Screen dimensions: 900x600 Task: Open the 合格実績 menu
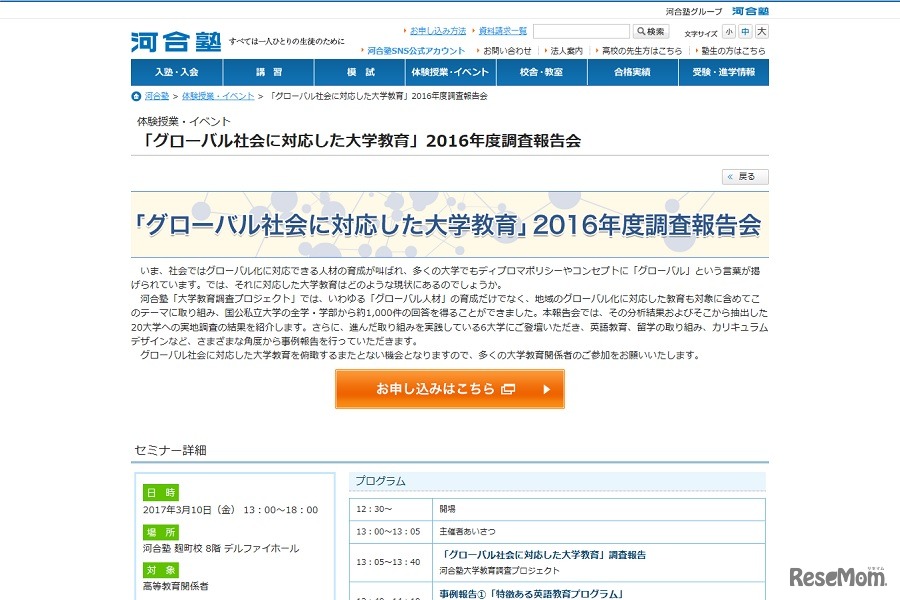coord(633,72)
